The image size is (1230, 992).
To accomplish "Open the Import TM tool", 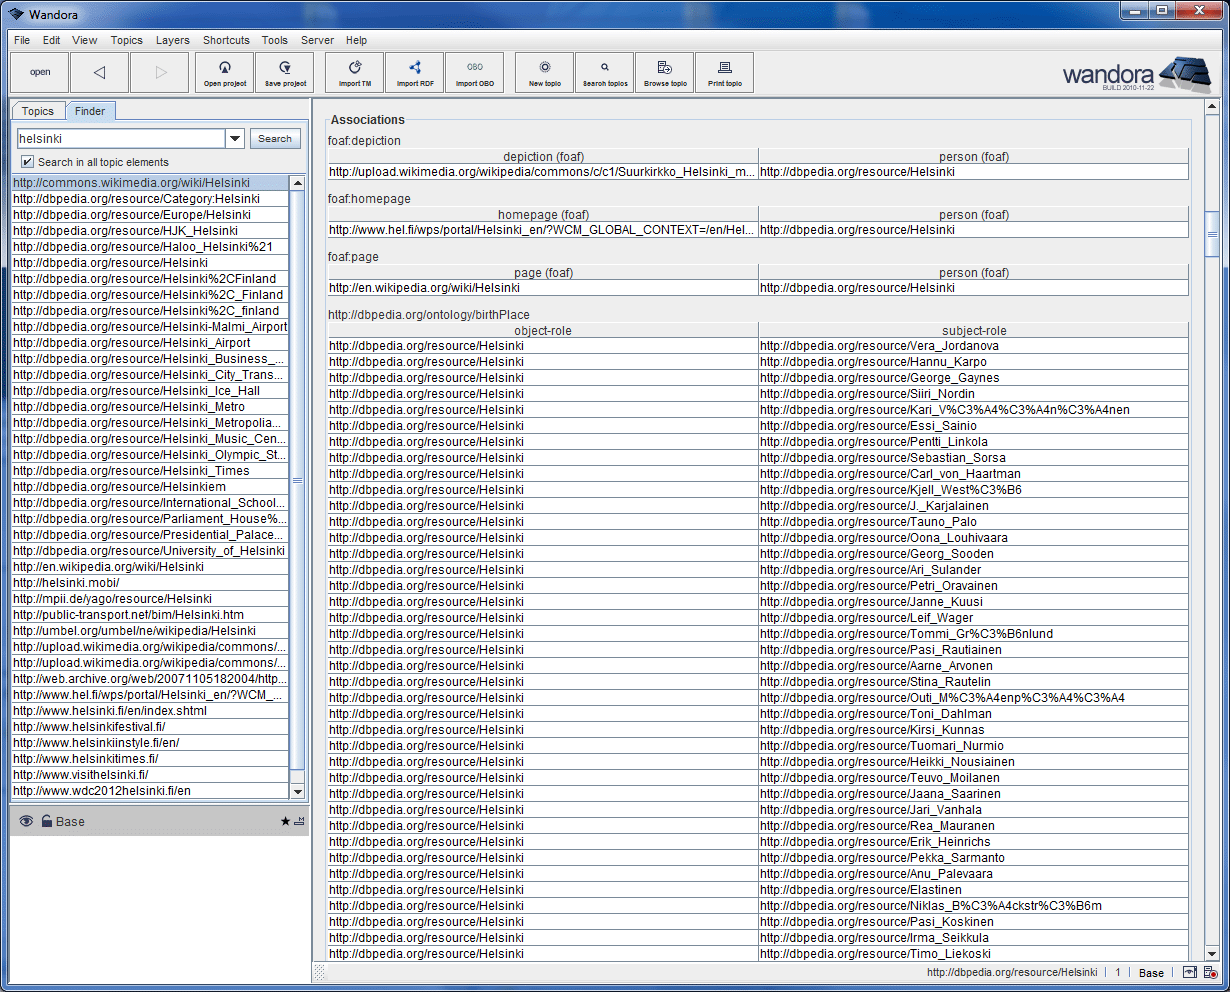I will (x=354, y=72).
